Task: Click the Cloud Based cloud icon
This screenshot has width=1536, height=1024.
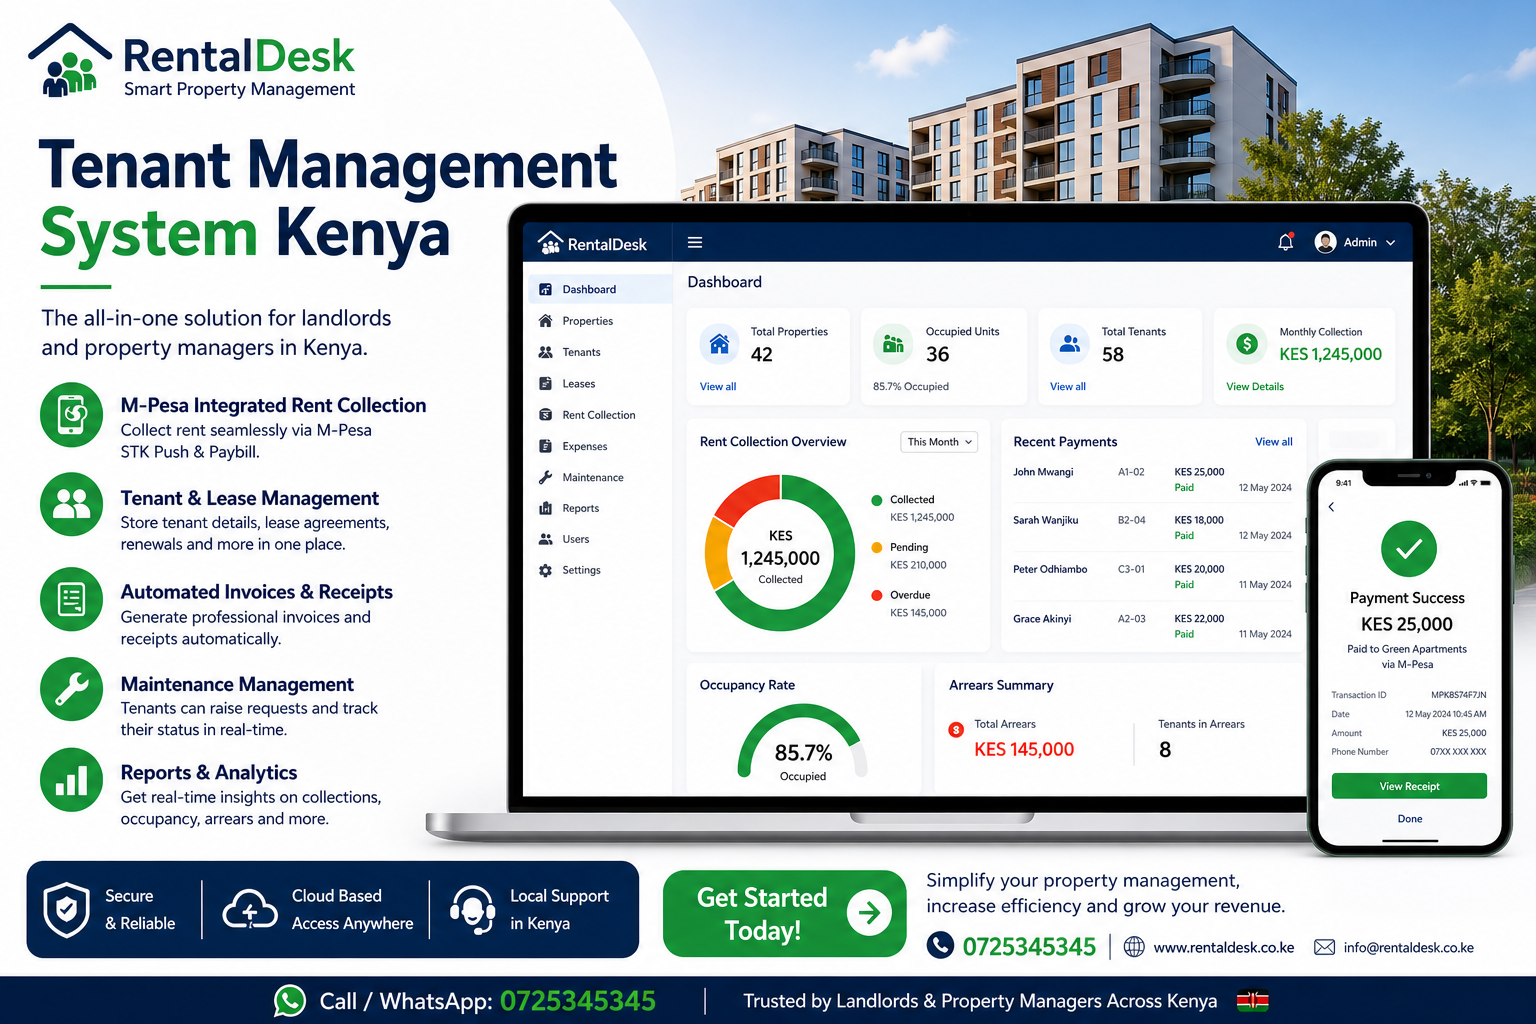Action: click(x=250, y=910)
